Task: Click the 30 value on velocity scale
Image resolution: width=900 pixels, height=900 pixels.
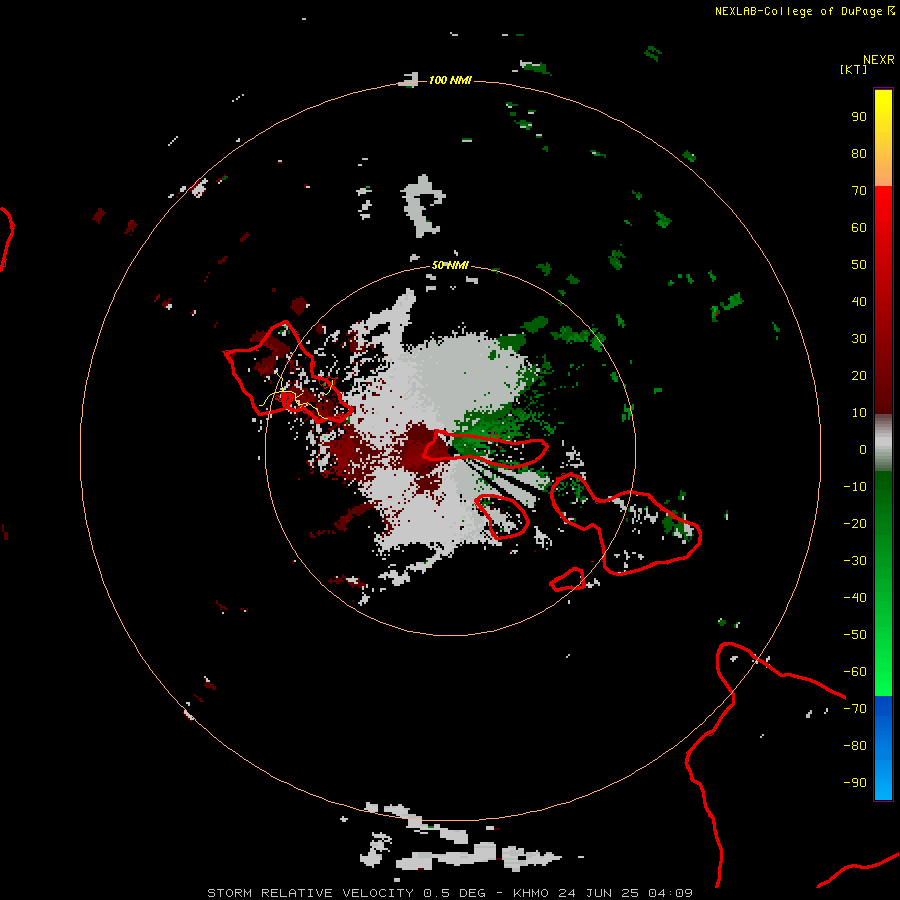Action: (x=859, y=339)
